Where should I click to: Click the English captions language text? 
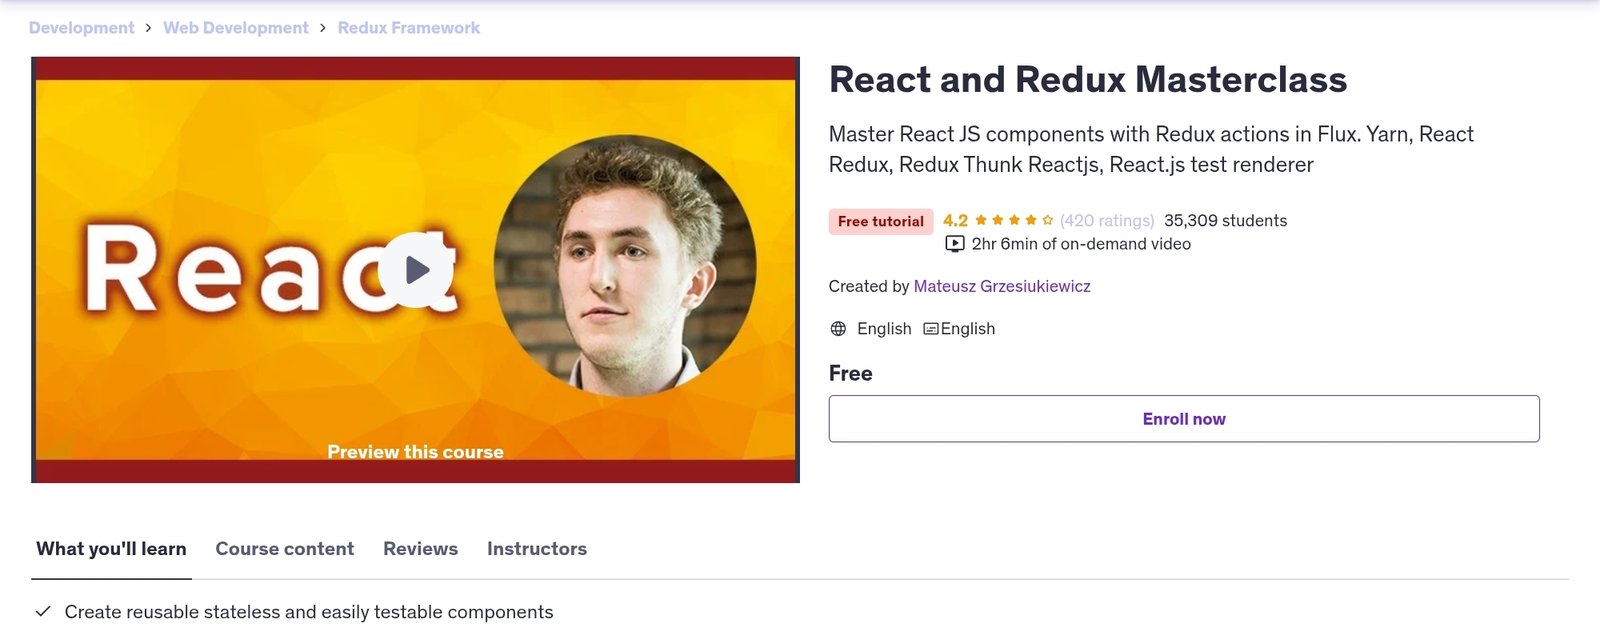point(968,329)
